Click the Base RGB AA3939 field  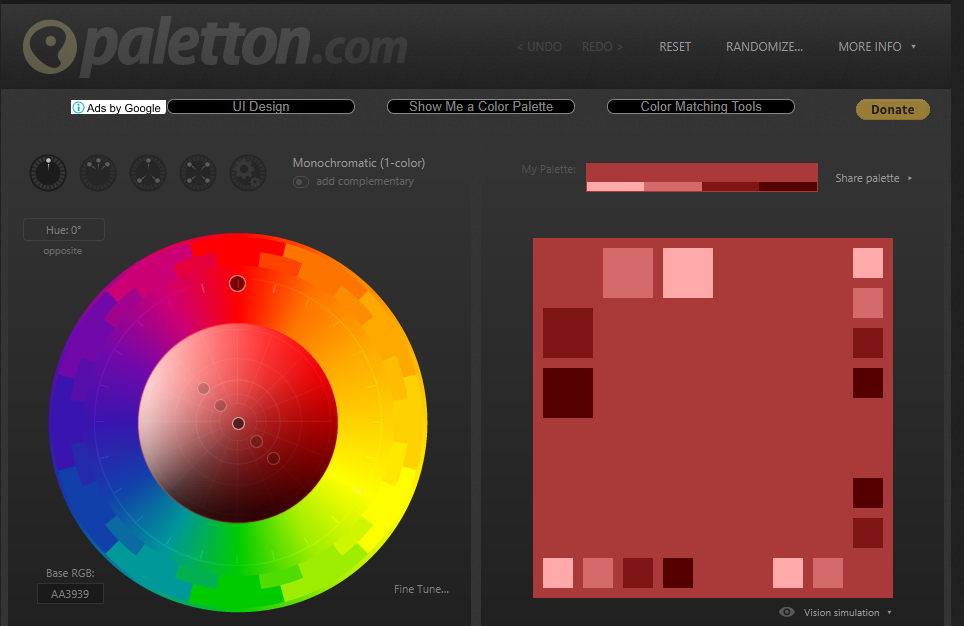(x=70, y=594)
